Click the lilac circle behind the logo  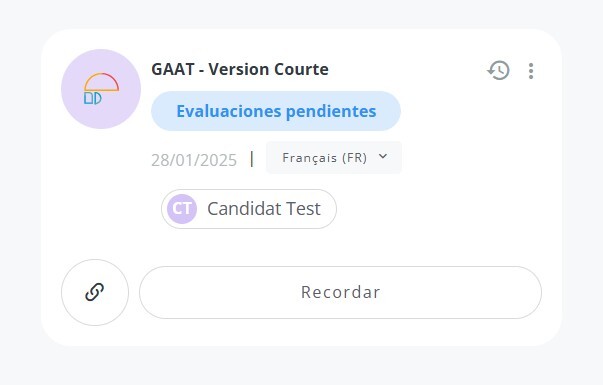coord(101,89)
